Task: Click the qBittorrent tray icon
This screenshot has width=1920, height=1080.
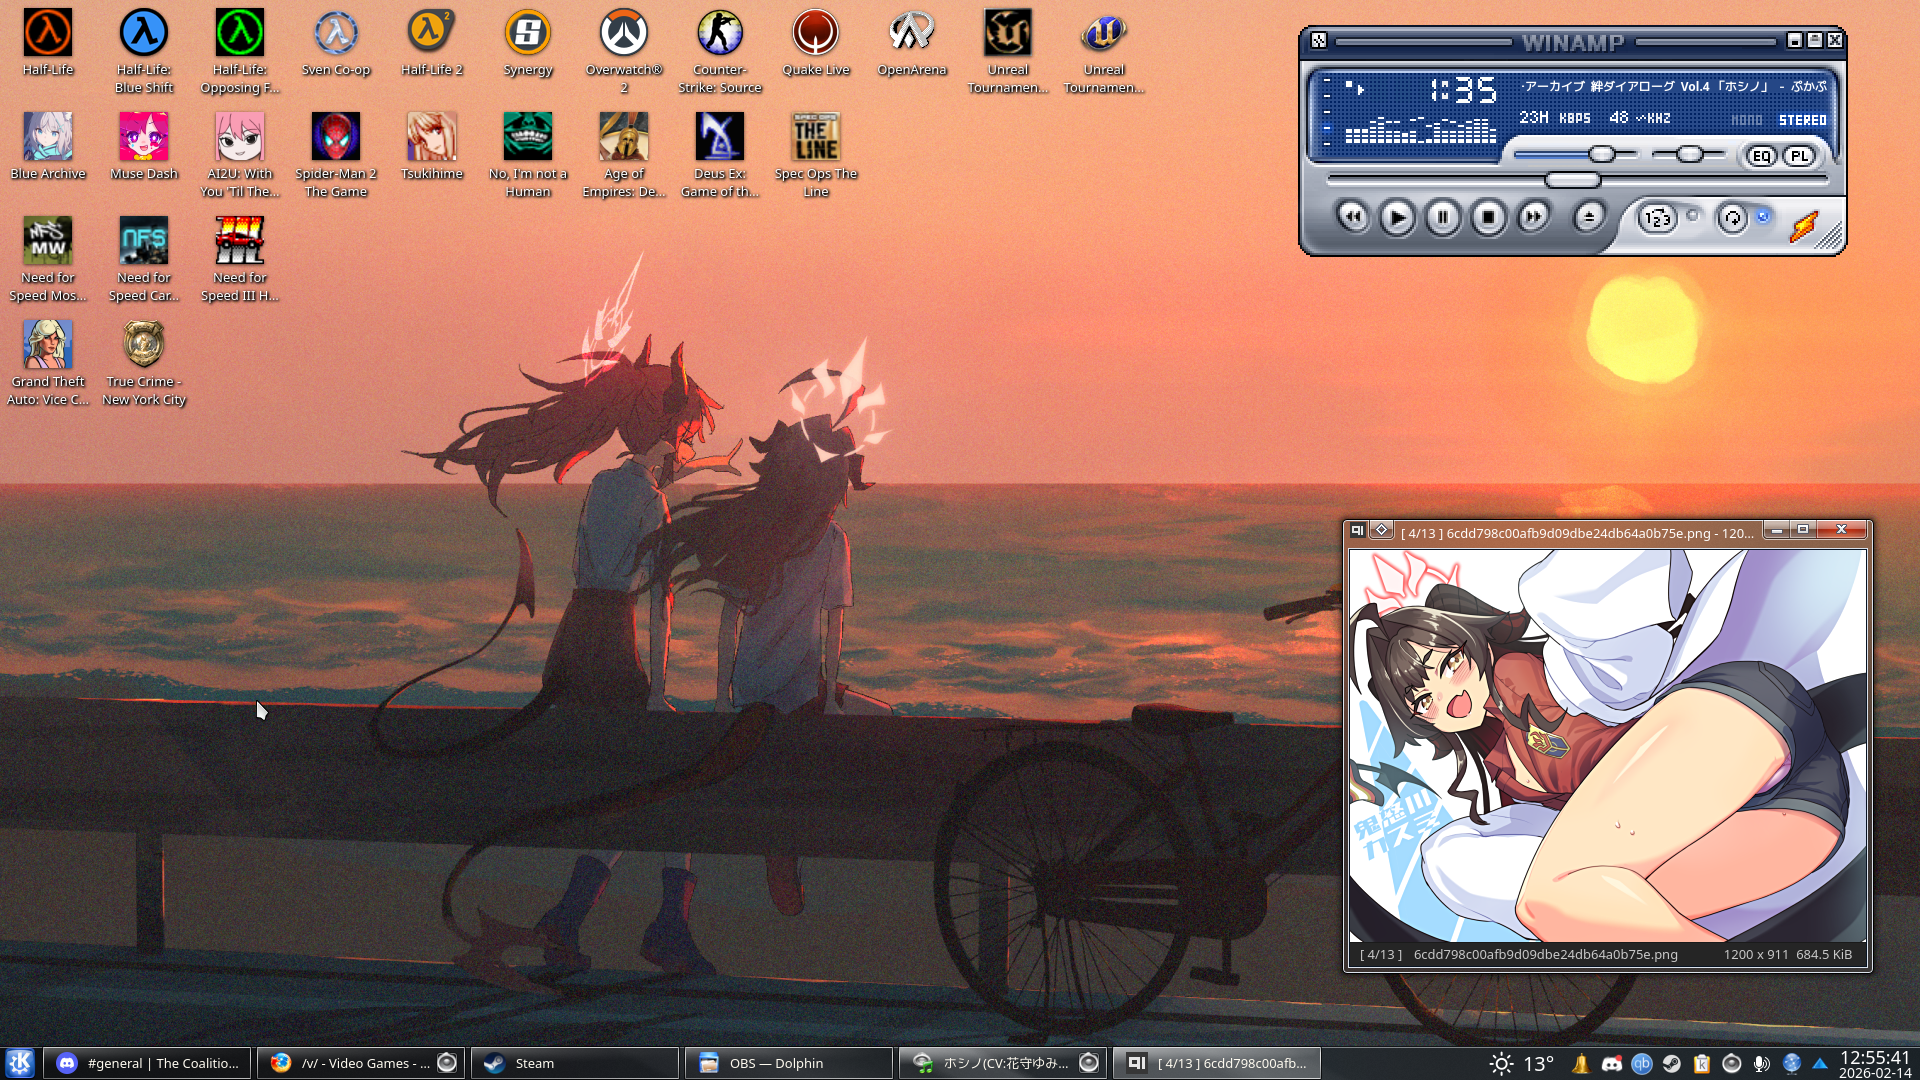Action: (1641, 1063)
